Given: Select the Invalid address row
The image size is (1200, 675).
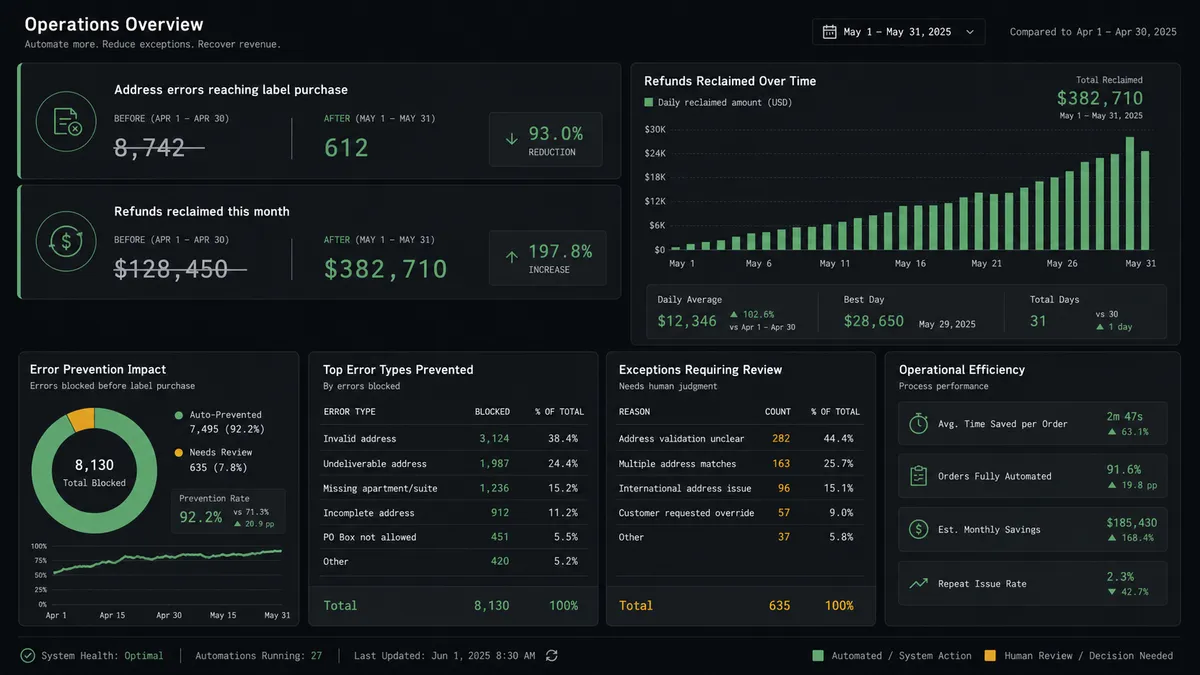Looking at the screenshot, I should pos(453,439).
